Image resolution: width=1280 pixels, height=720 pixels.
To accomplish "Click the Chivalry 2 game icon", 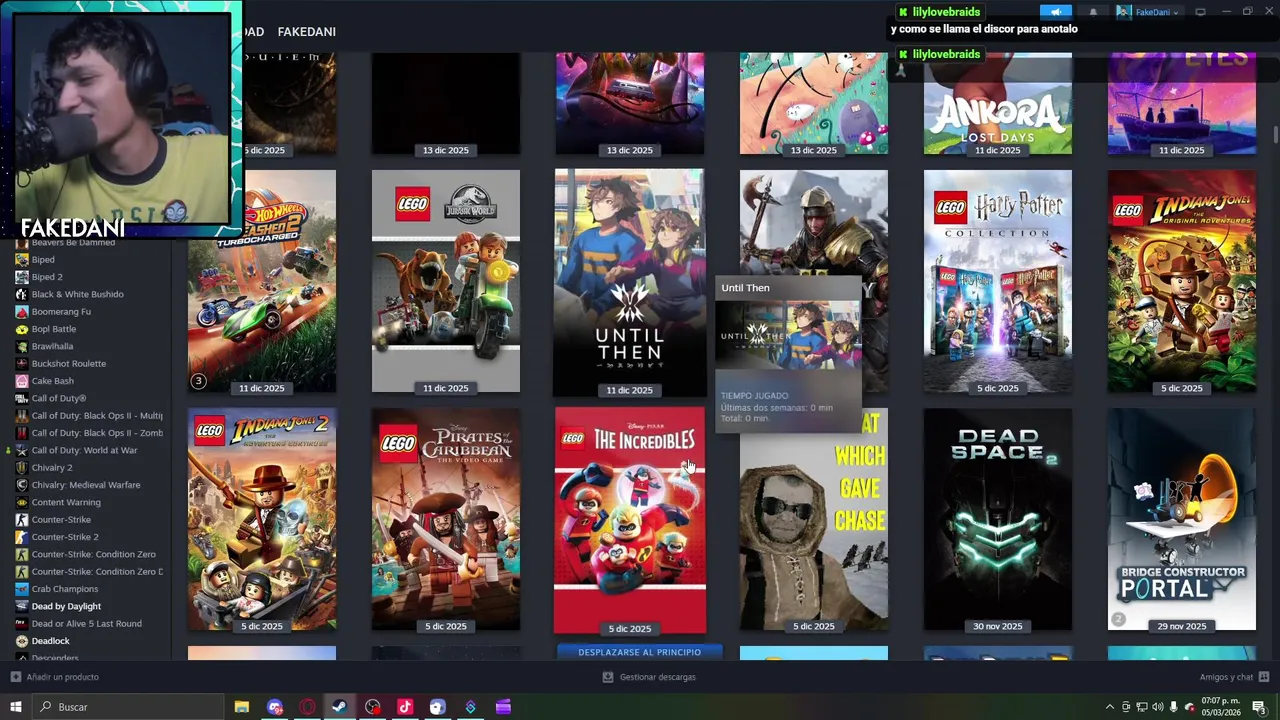I will pos(22,468).
